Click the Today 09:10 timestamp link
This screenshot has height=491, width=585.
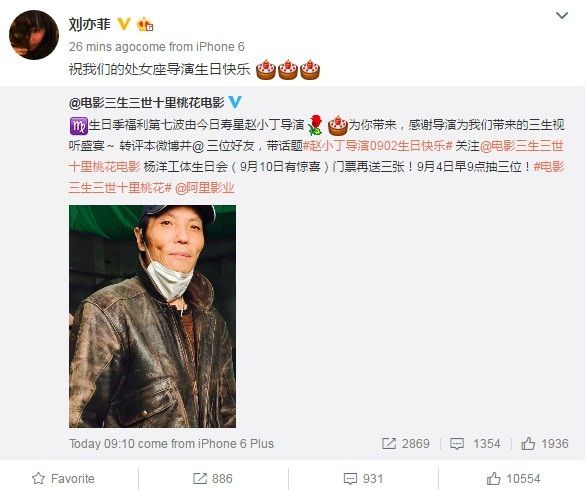(x=101, y=444)
